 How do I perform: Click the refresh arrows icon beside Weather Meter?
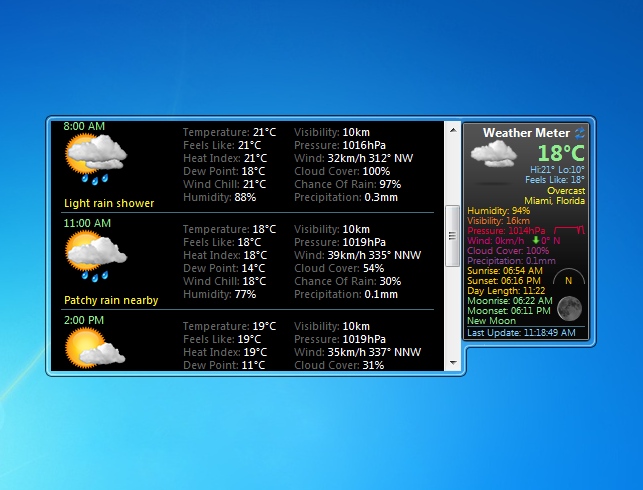pos(579,133)
